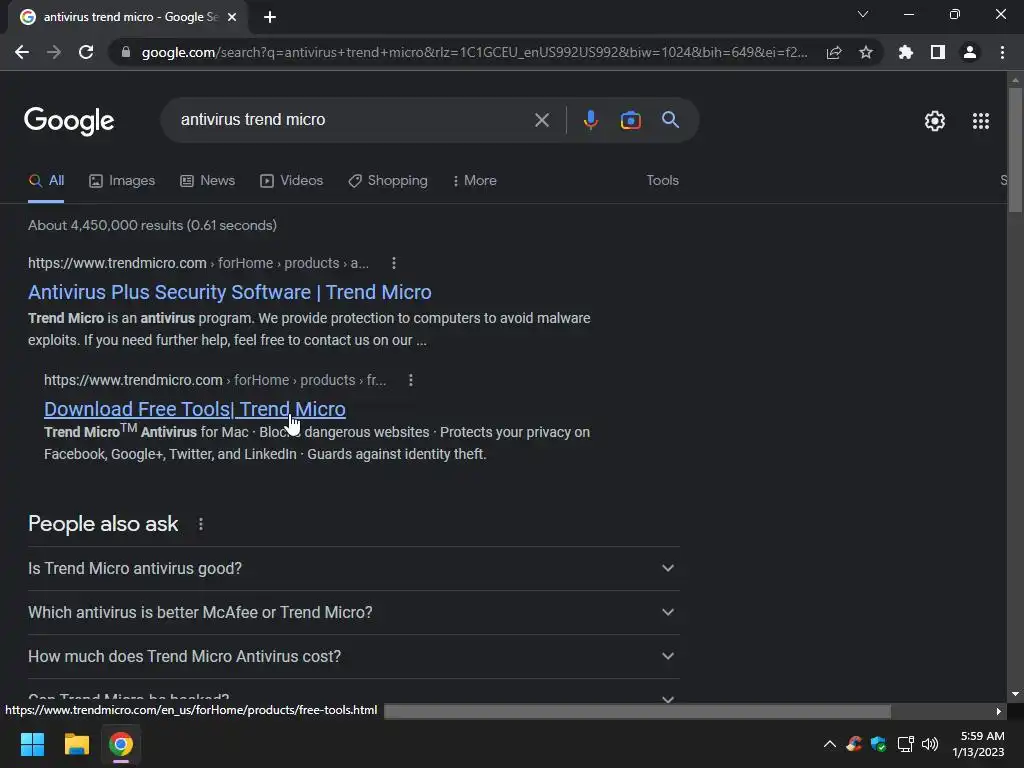Toggle the Chrome side panel icon

tap(938, 52)
